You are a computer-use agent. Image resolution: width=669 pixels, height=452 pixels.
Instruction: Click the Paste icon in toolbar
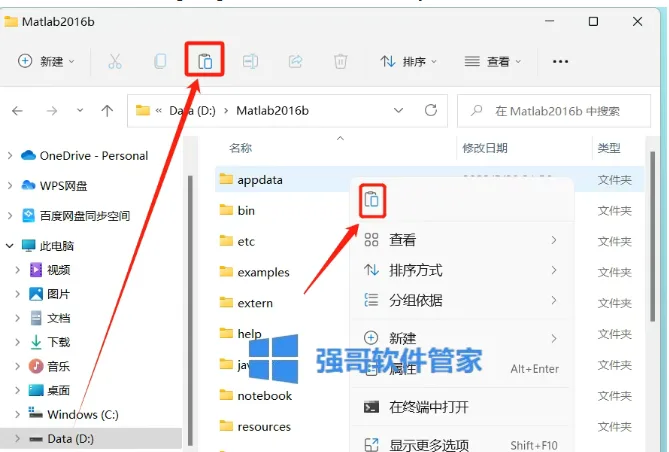tap(205, 61)
